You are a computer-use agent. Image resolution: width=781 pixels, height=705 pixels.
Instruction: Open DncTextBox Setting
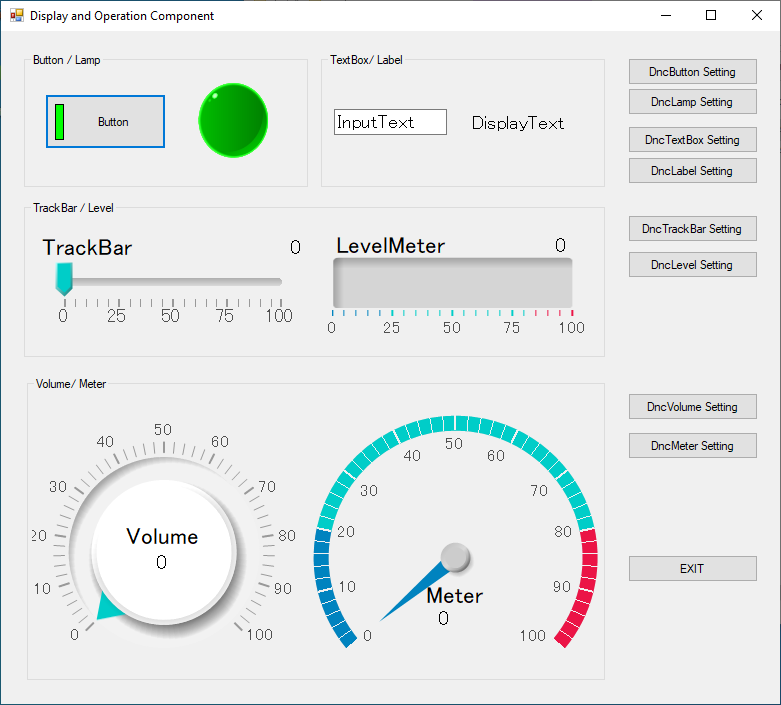point(692,140)
